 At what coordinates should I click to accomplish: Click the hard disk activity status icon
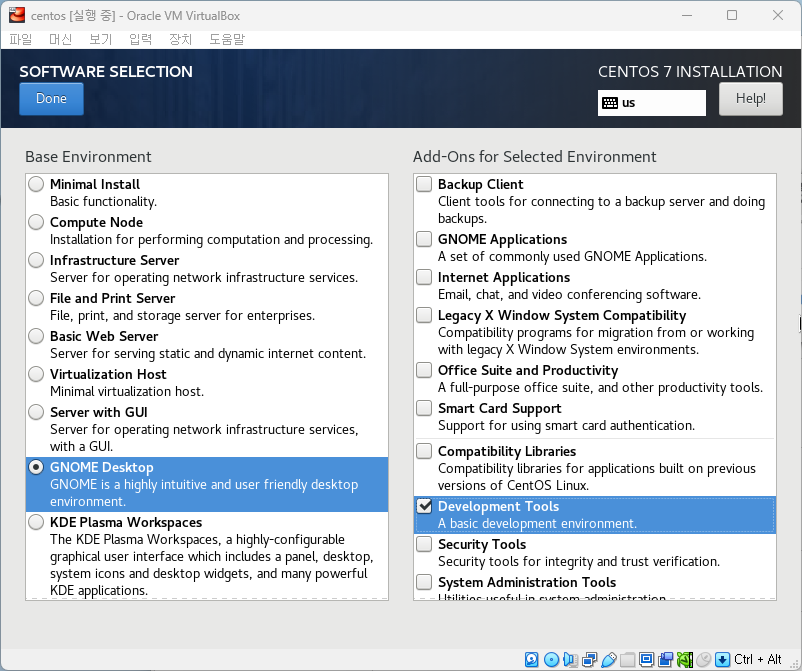[531, 659]
